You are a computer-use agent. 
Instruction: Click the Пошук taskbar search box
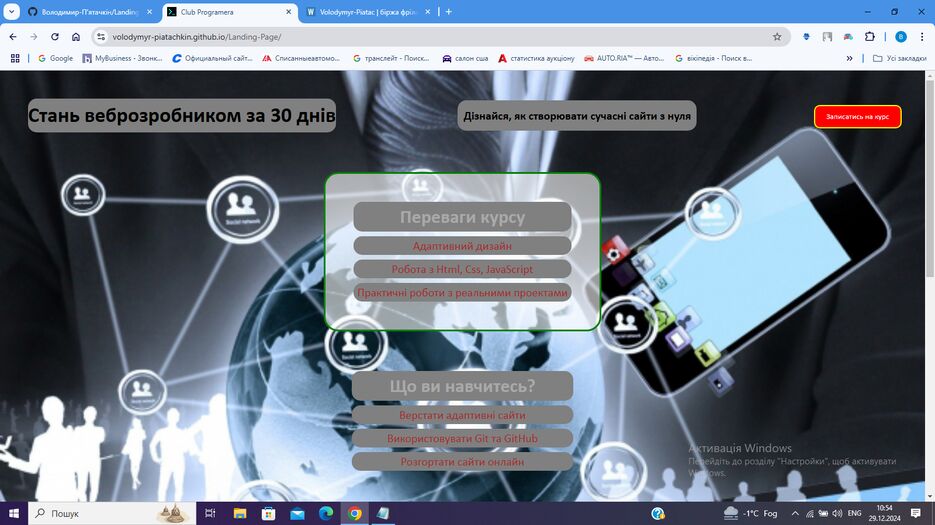point(112,513)
